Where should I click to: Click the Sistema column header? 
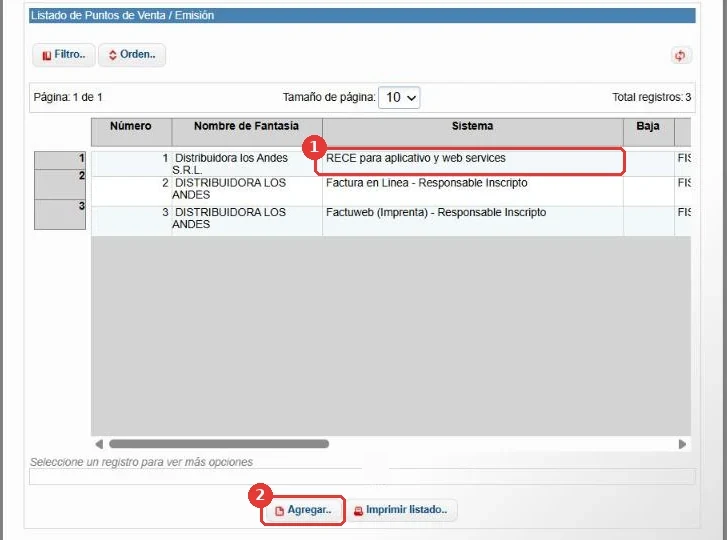(472, 132)
